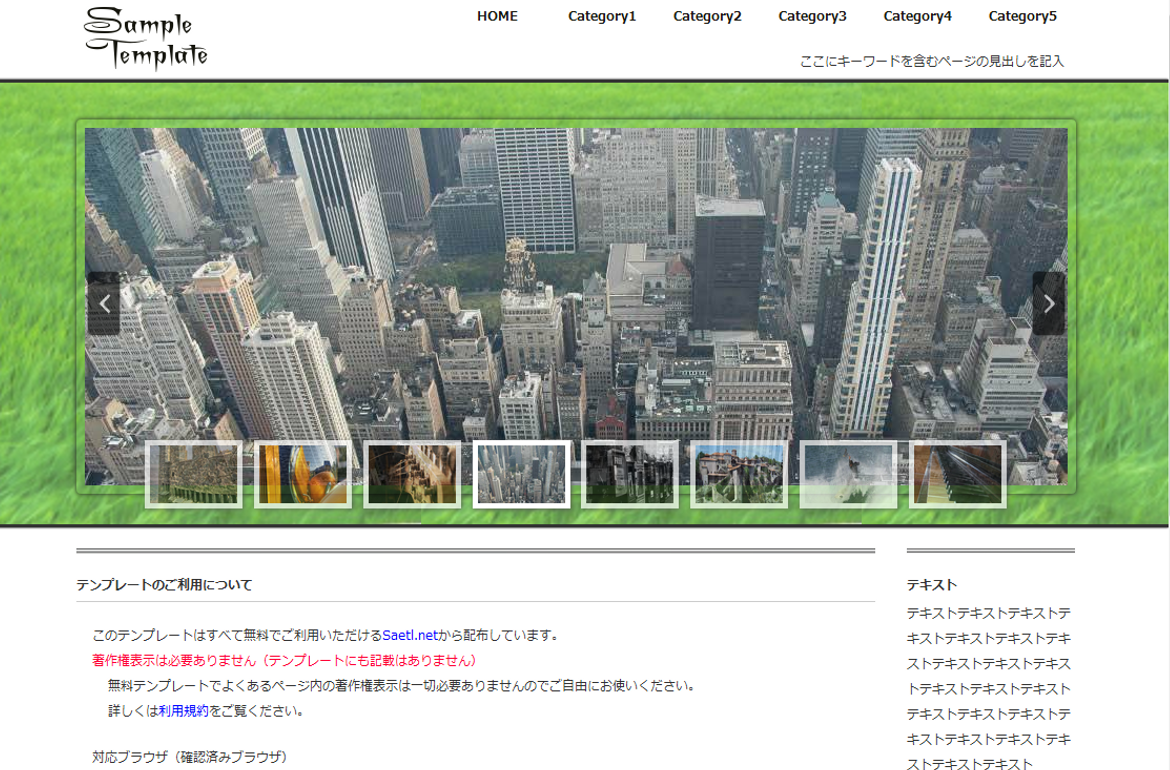Show the blue-sky hillside house thumbnail
Screen dimensions: 1170x770
pos(739,474)
